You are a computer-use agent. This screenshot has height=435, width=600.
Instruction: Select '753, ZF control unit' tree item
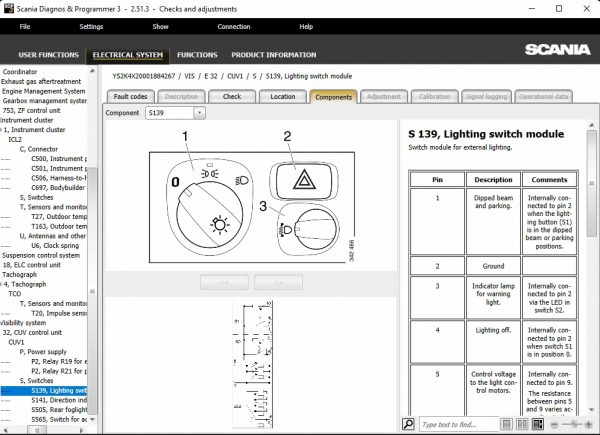(31, 111)
